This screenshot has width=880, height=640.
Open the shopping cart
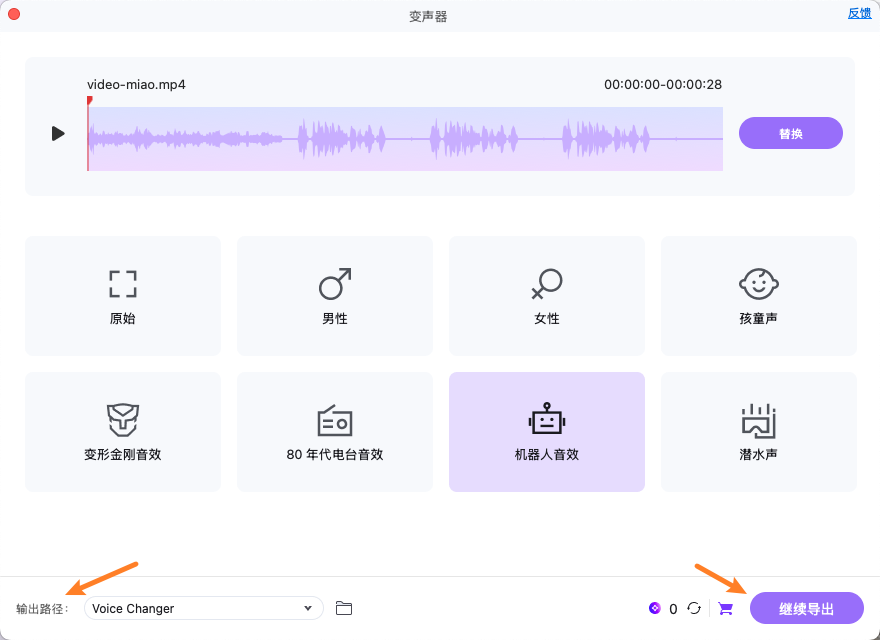point(725,608)
